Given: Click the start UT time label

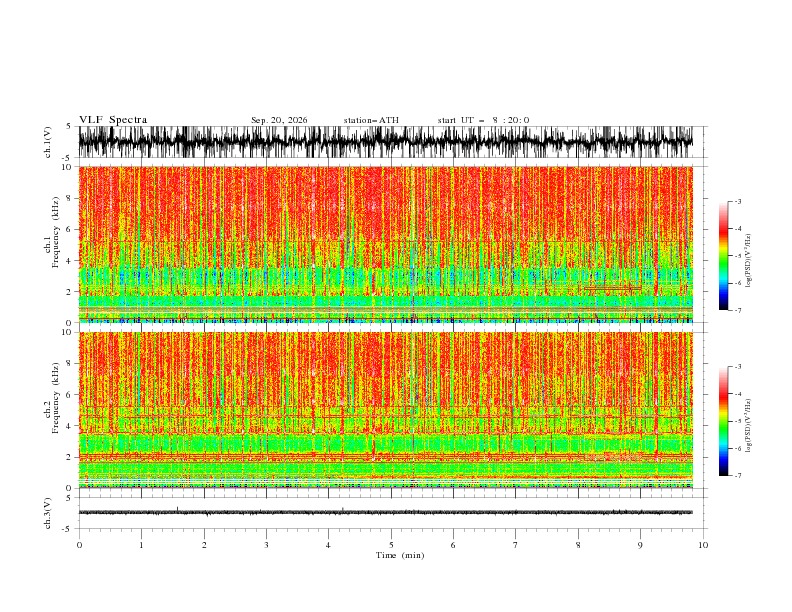Looking at the screenshot, I should click(483, 120).
